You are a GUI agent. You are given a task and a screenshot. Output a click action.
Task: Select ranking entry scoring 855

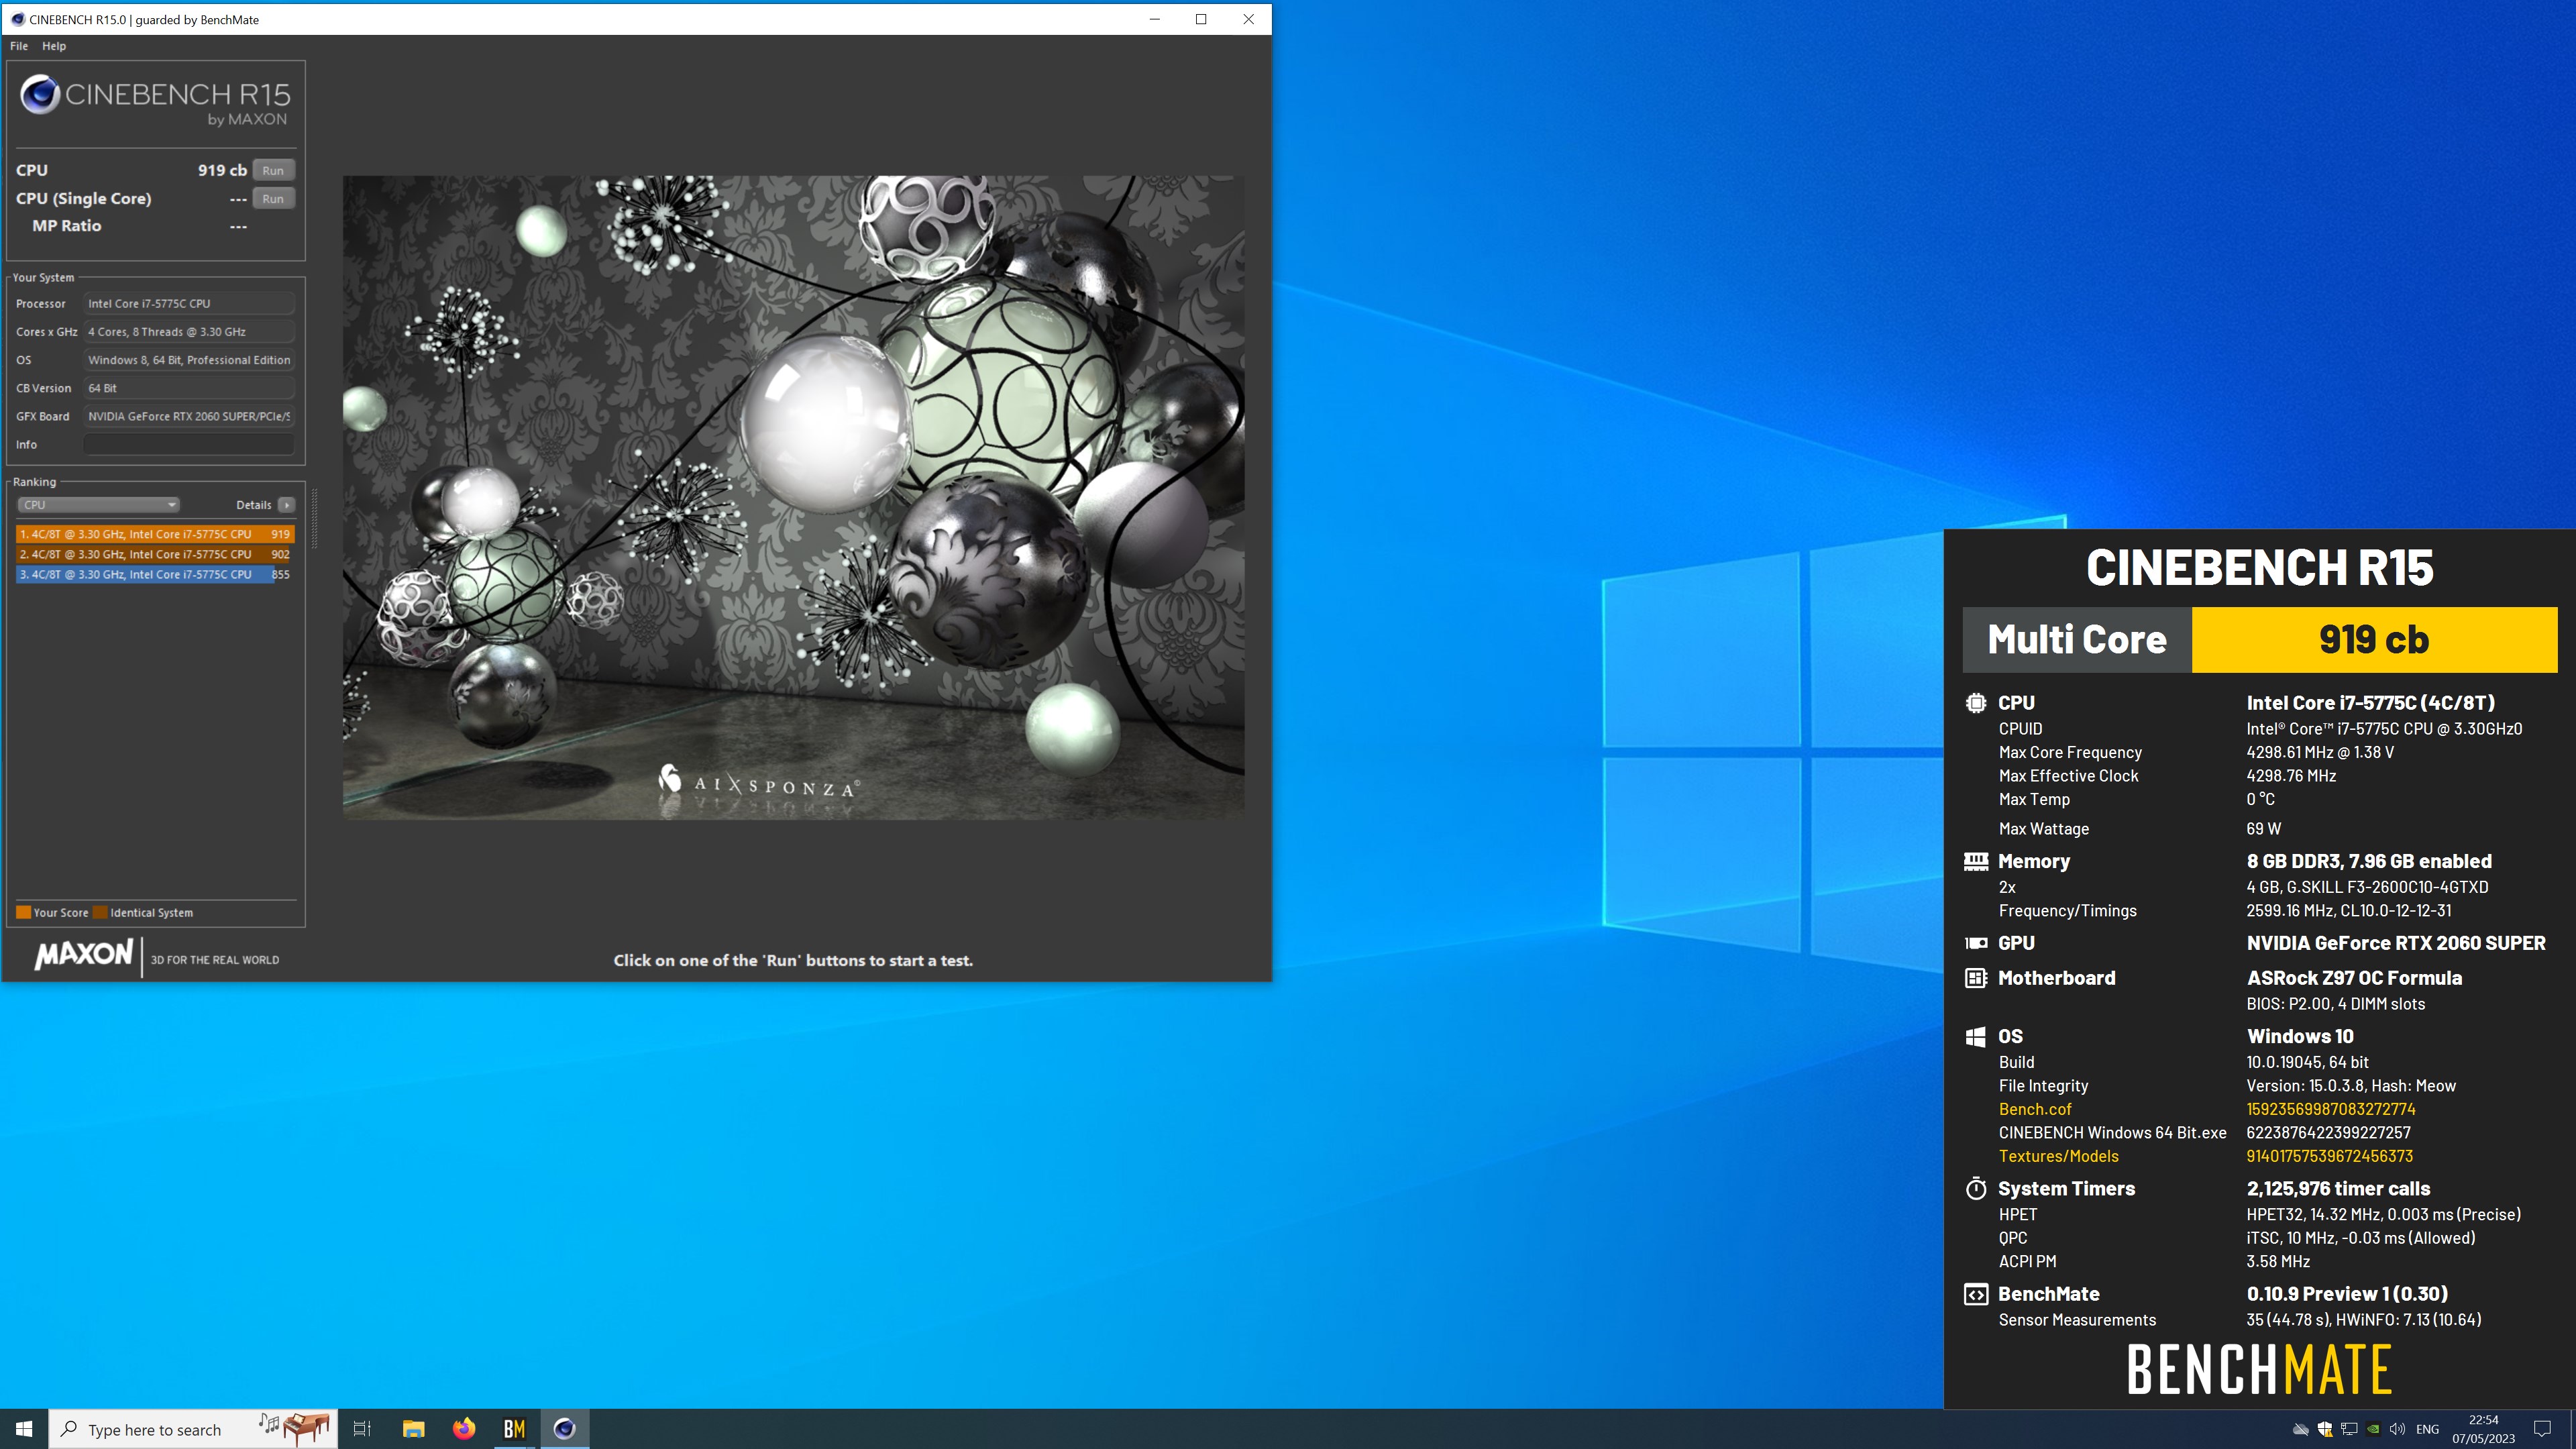pyautogui.click(x=155, y=574)
